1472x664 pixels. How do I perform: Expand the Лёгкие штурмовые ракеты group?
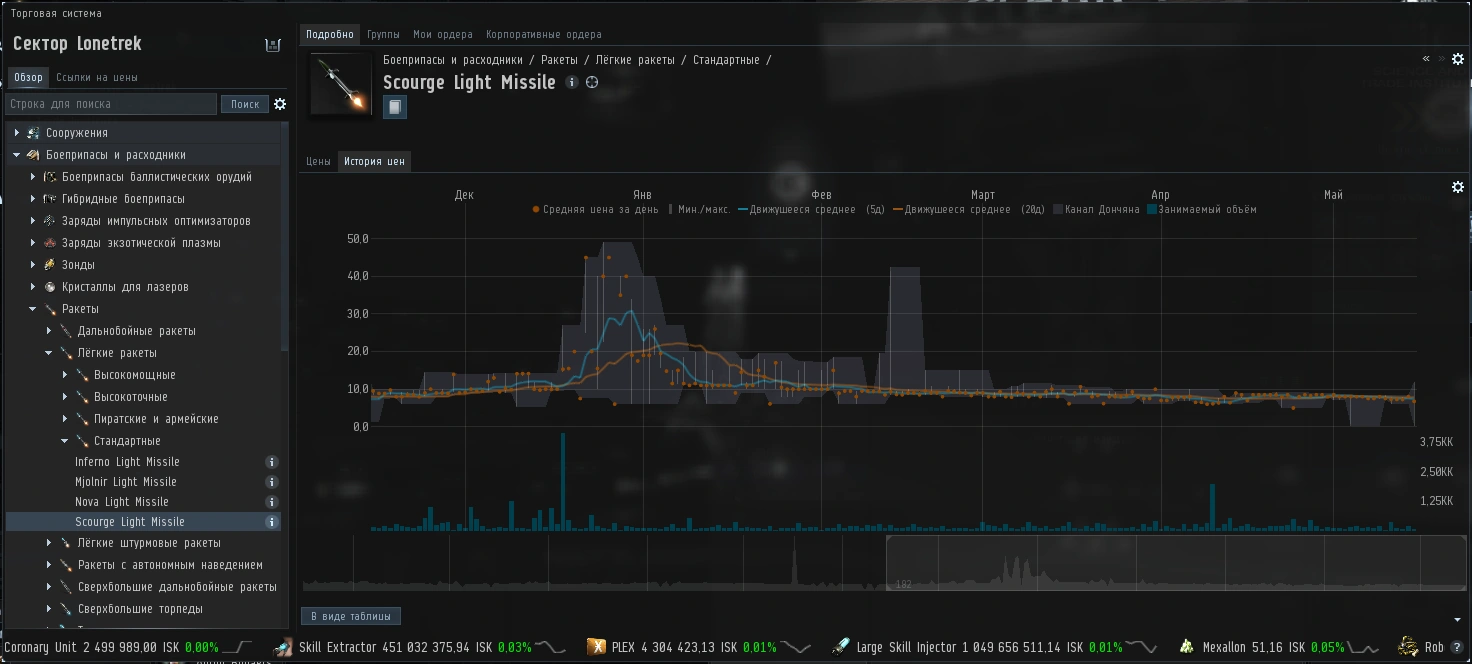pyautogui.click(x=49, y=543)
